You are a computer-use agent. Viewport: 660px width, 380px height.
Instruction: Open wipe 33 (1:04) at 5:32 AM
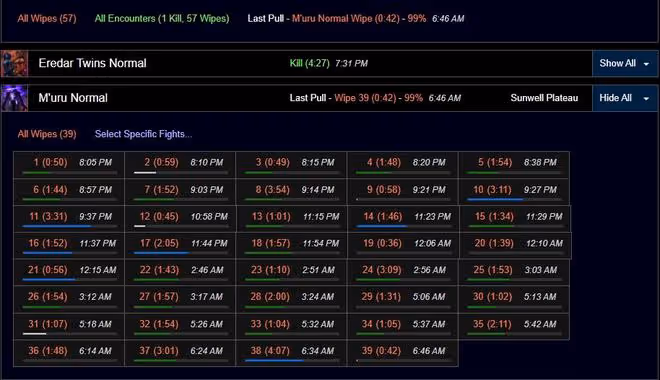point(291,326)
